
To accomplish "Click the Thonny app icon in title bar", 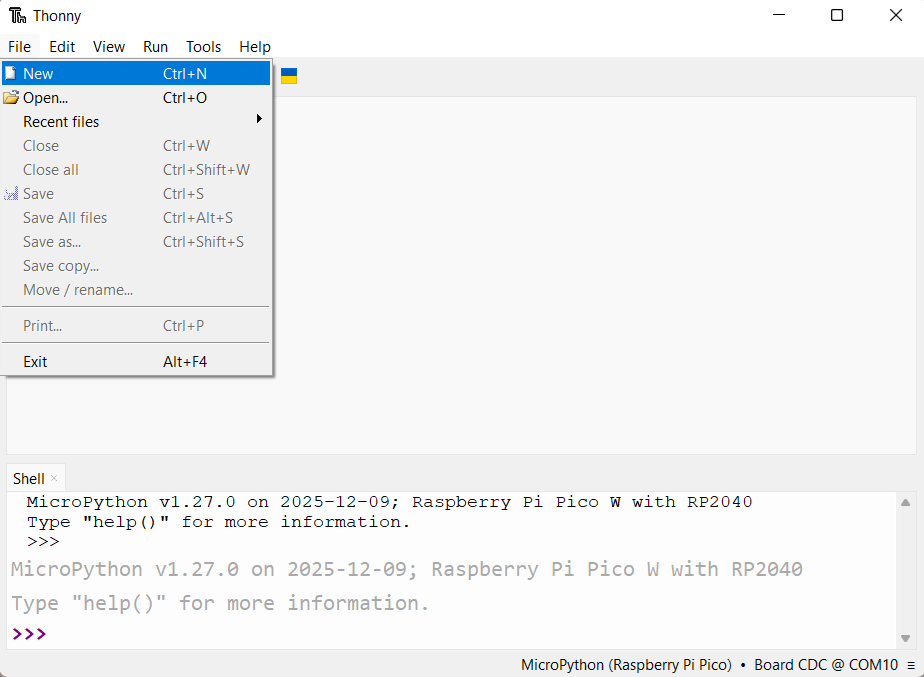I will (x=18, y=15).
